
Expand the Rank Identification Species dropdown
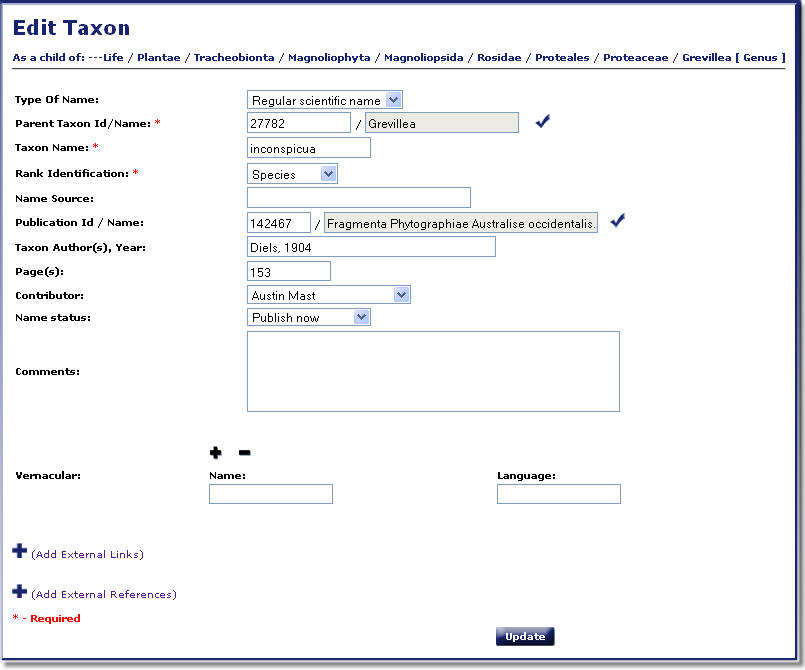tap(292, 174)
